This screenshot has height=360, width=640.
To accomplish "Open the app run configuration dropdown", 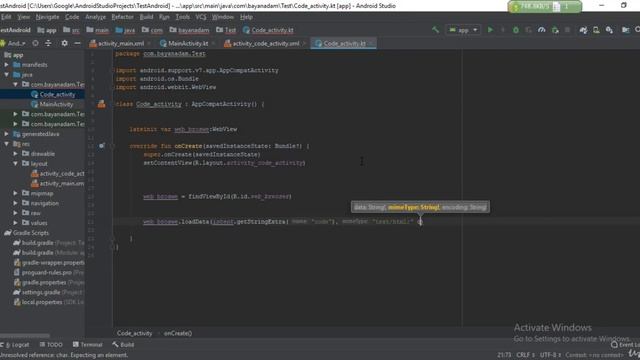I will tap(463, 30).
